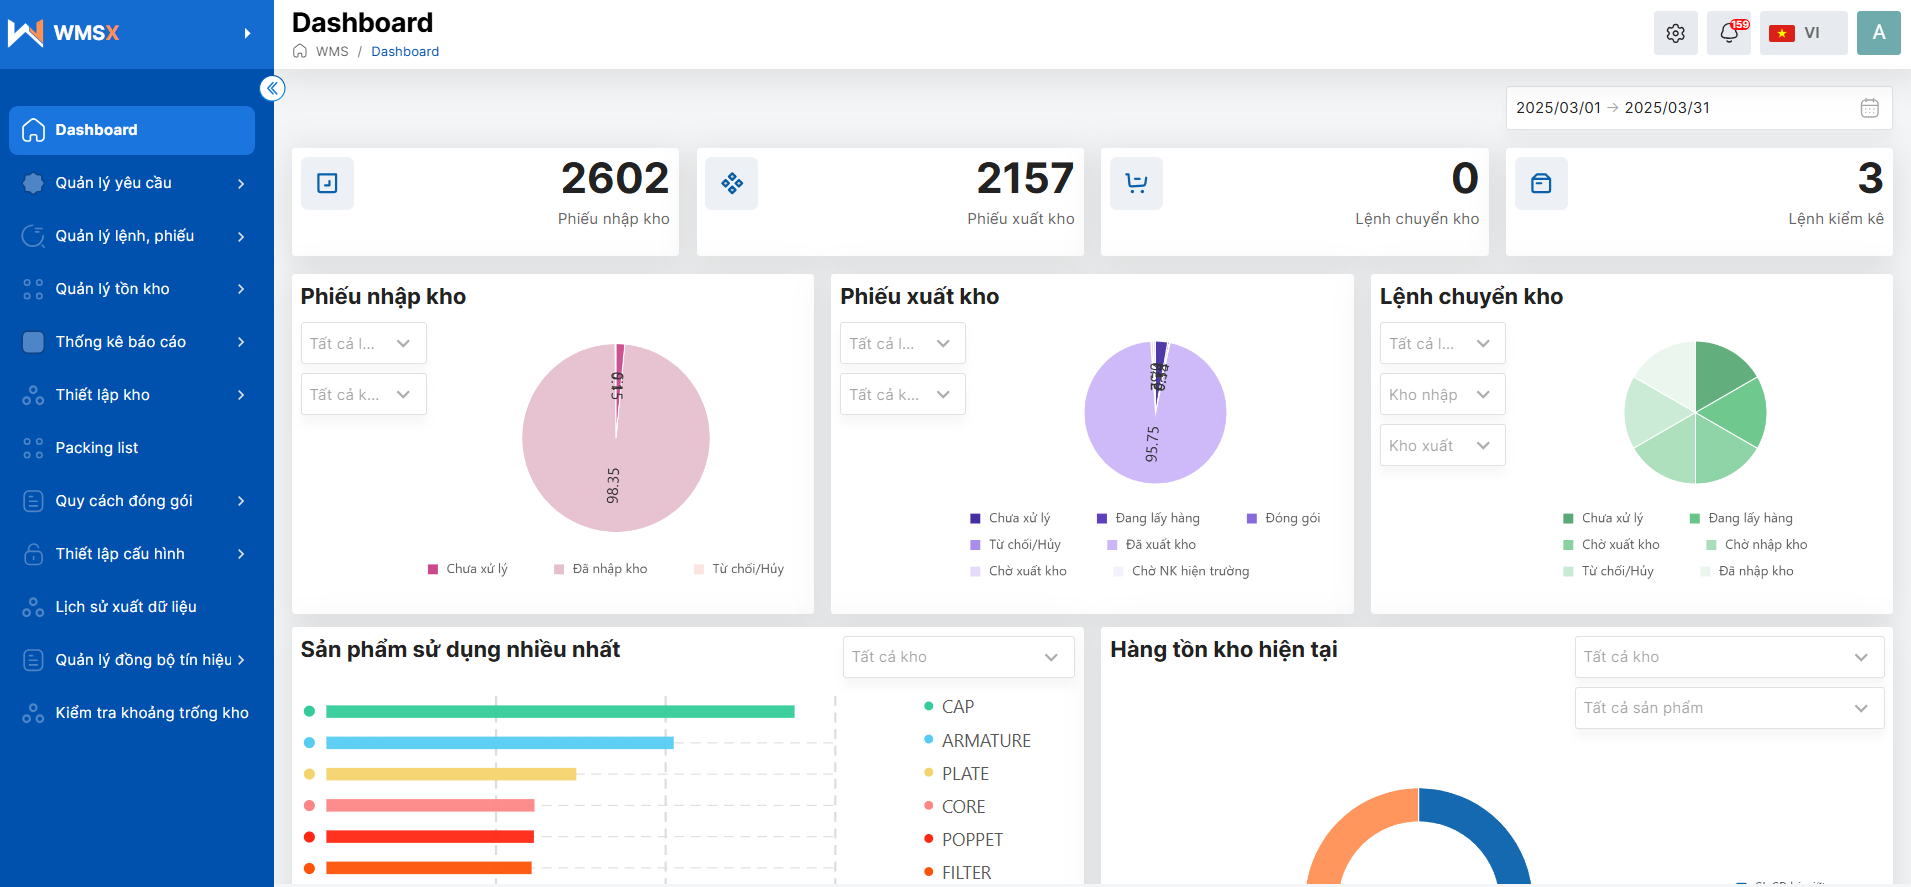The width and height of the screenshot is (1911, 887).
Task: Click the Phiếu nhập kho card icon
Action: point(327,183)
